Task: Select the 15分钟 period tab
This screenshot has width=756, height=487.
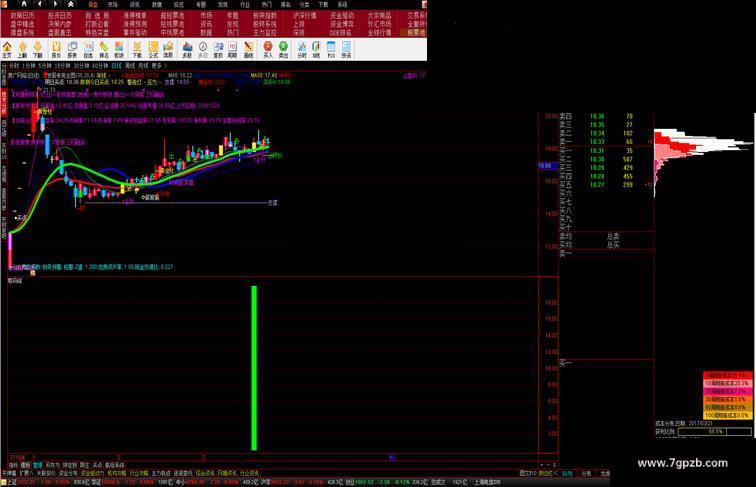Action: 62,66
